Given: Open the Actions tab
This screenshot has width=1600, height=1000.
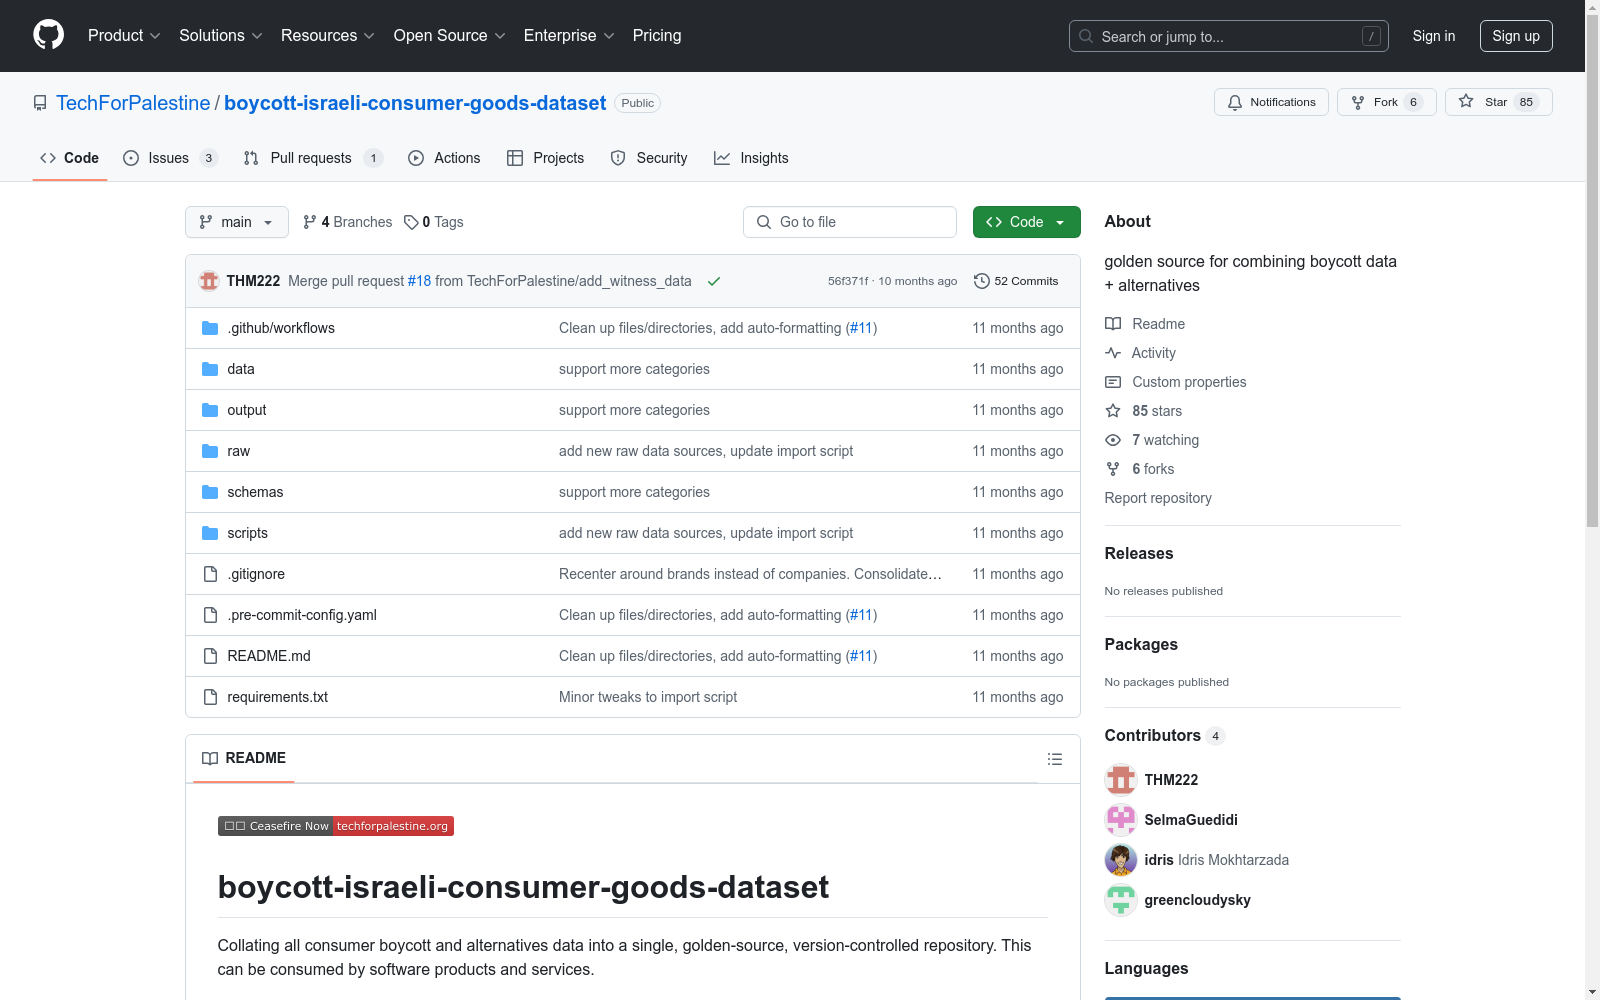Looking at the screenshot, I should coord(444,158).
